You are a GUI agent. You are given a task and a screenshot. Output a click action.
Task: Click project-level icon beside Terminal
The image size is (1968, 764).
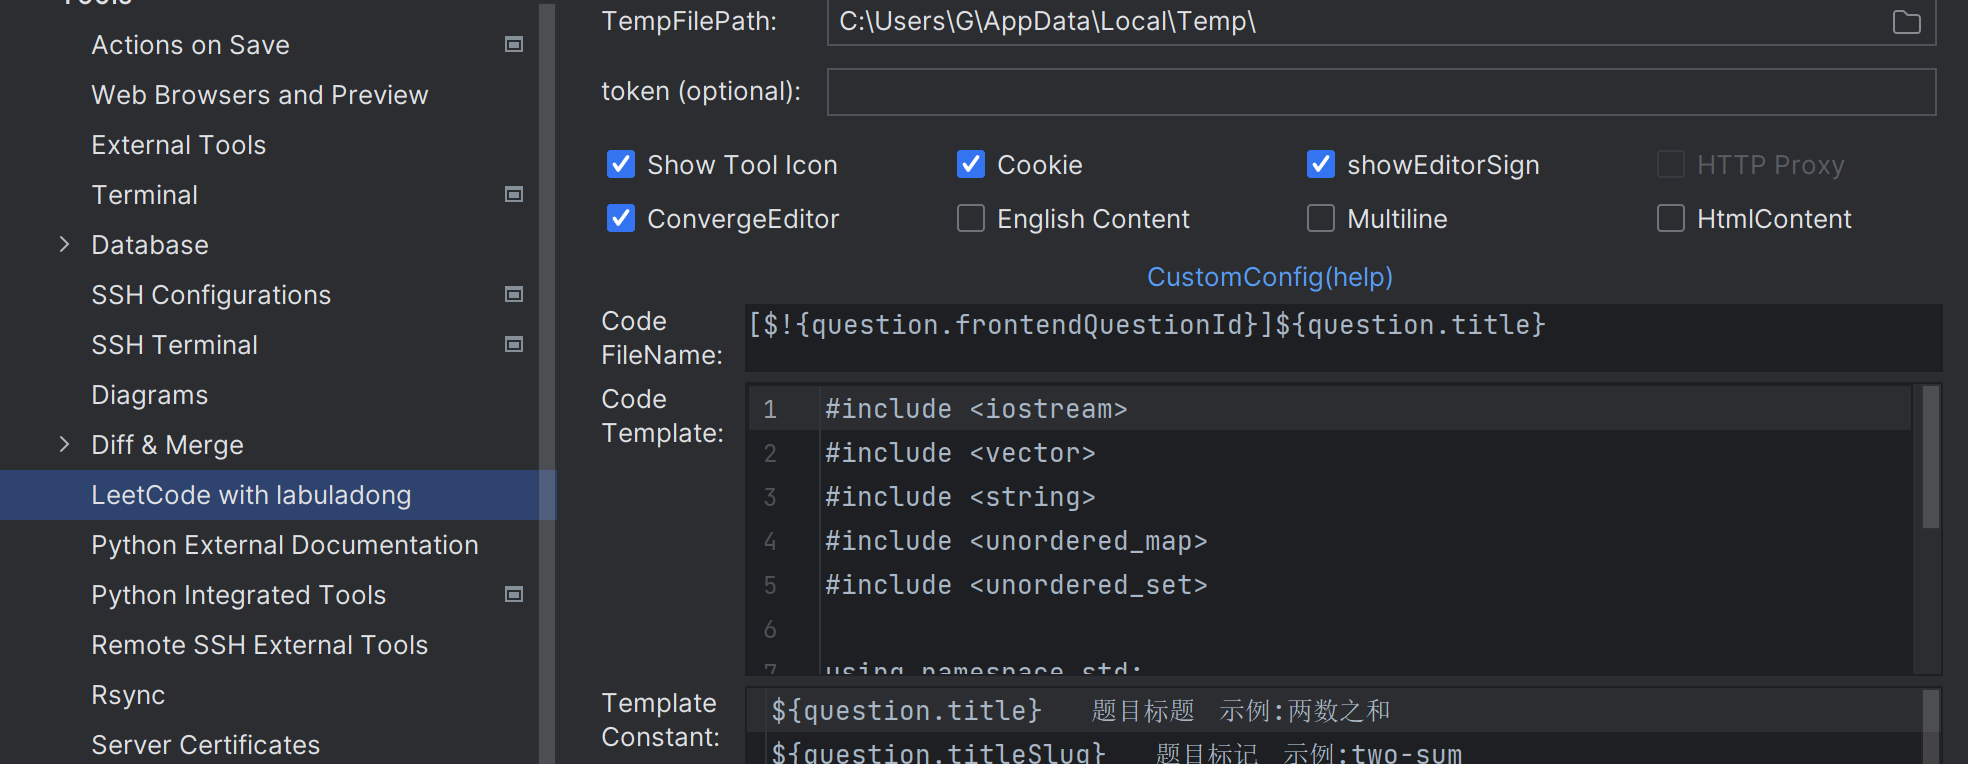[514, 194]
